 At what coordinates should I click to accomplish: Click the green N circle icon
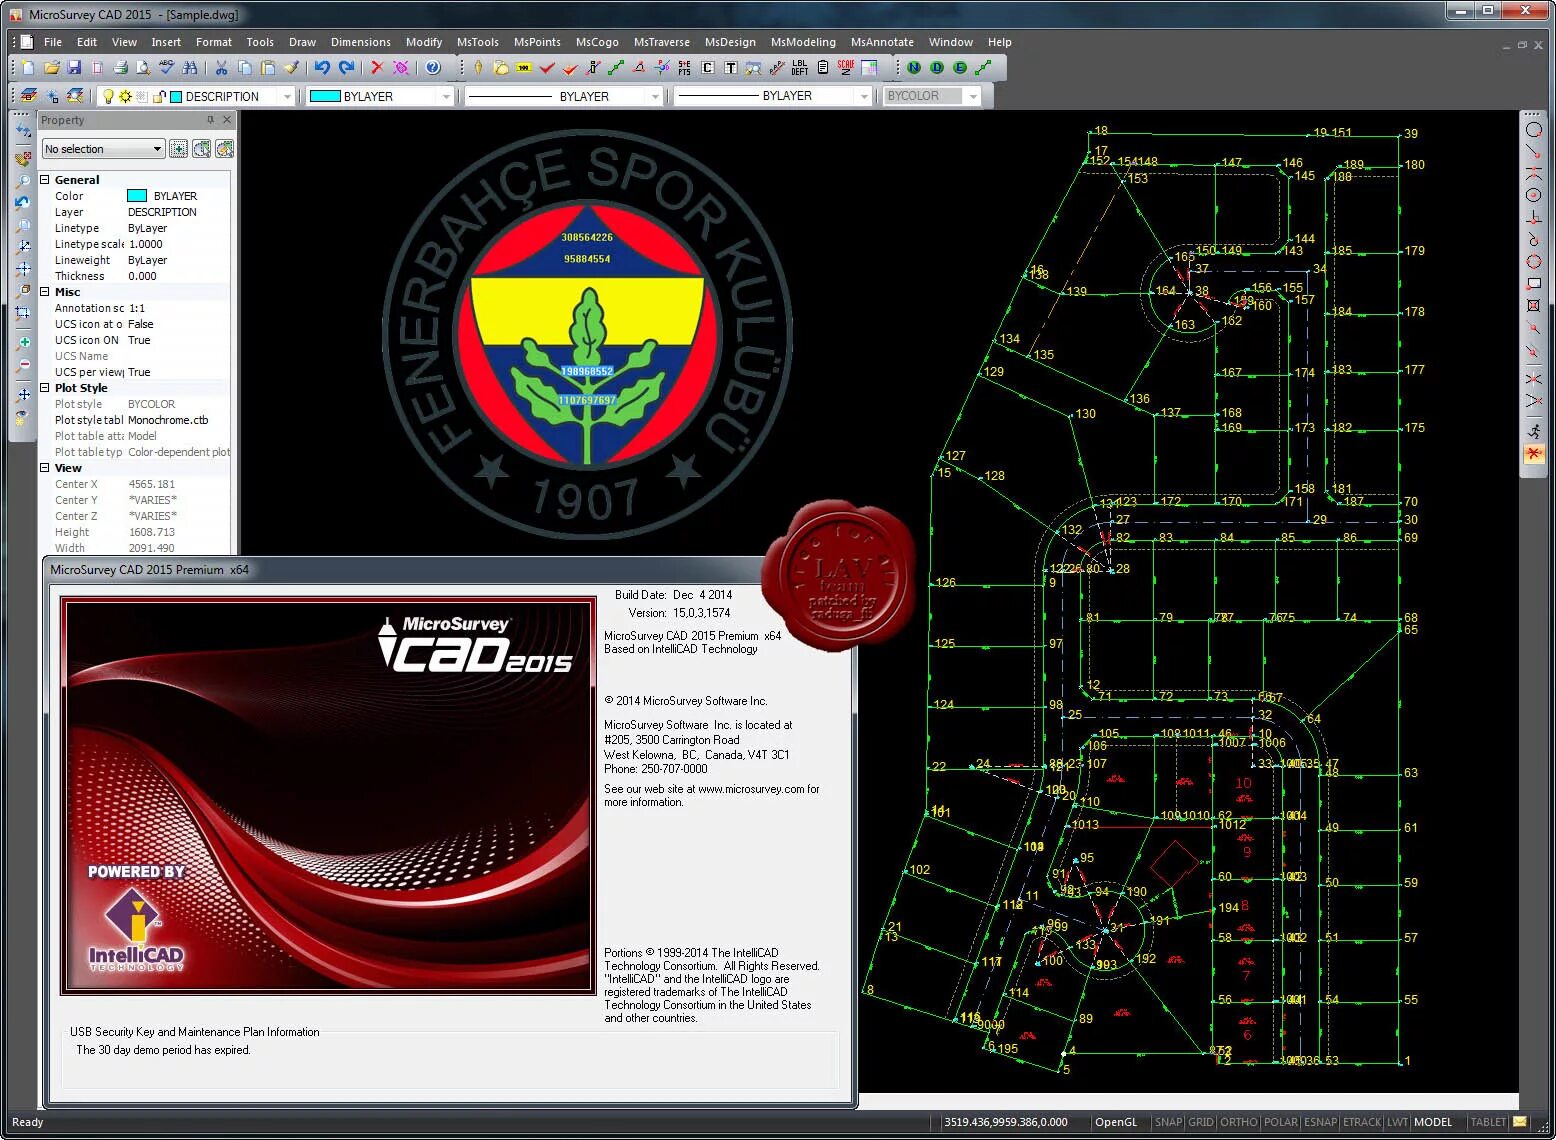click(914, 68)
